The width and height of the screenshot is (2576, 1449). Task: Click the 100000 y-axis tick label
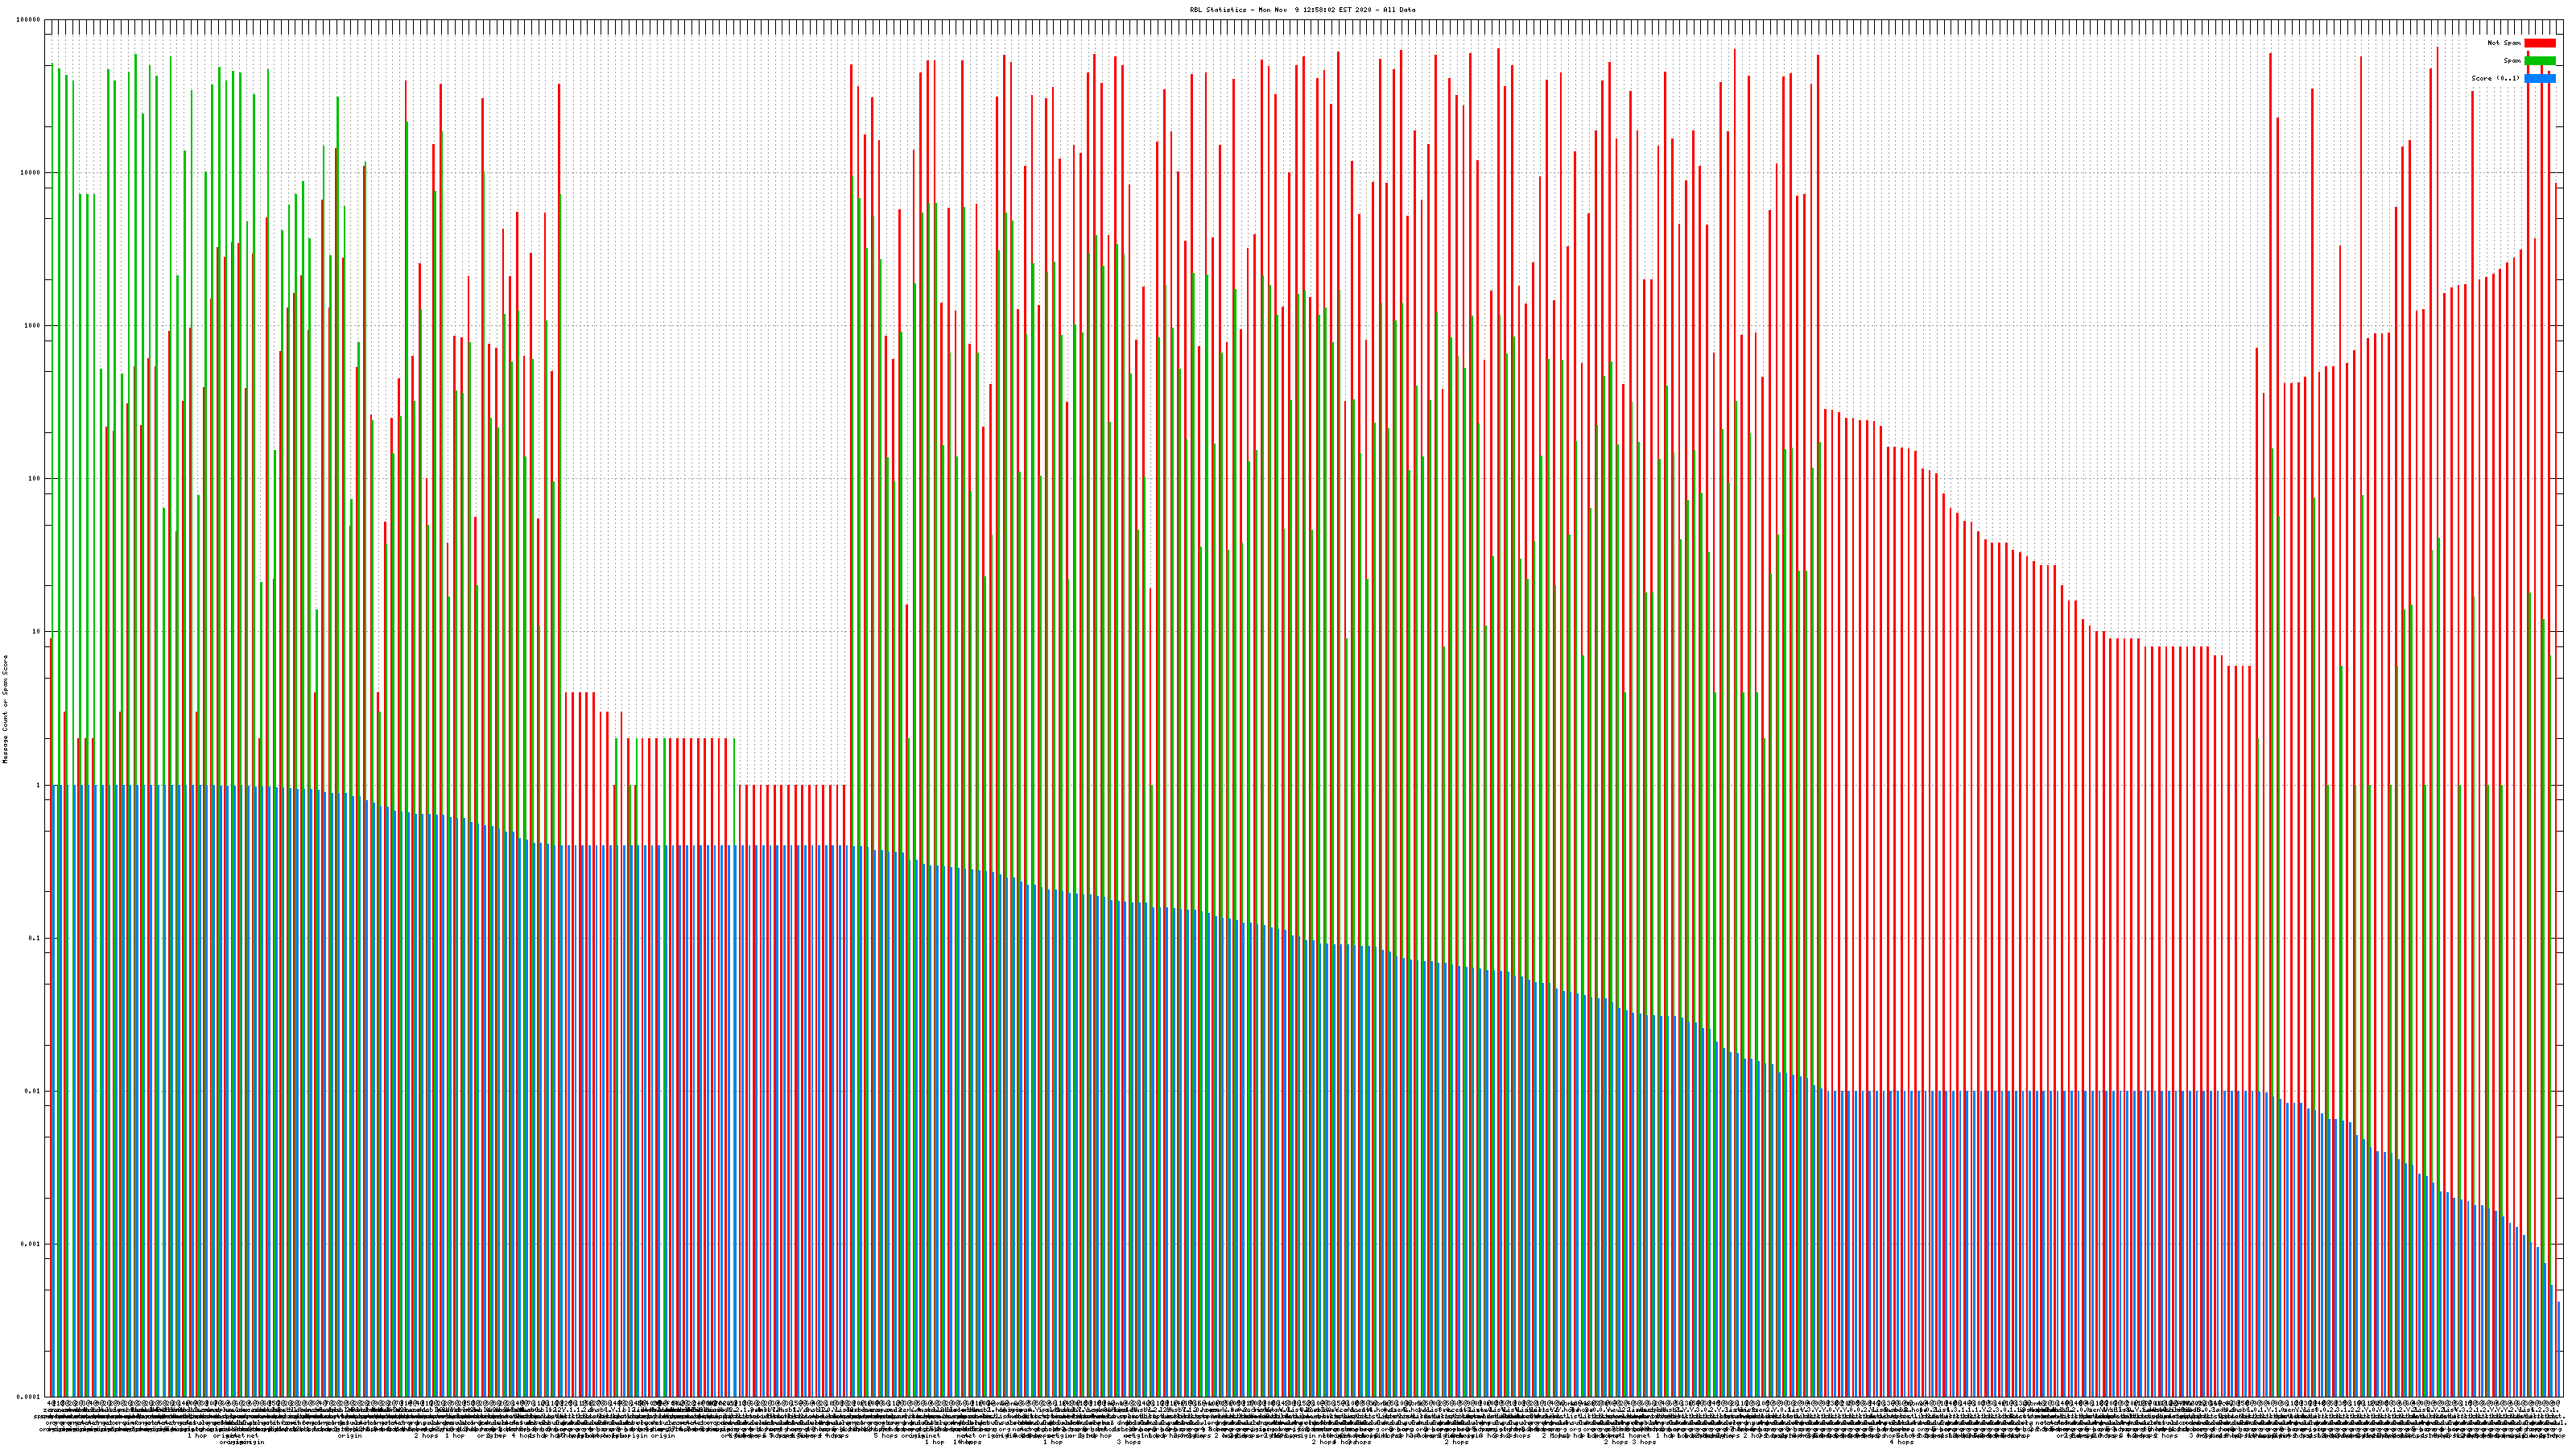[x=29, y=20]
